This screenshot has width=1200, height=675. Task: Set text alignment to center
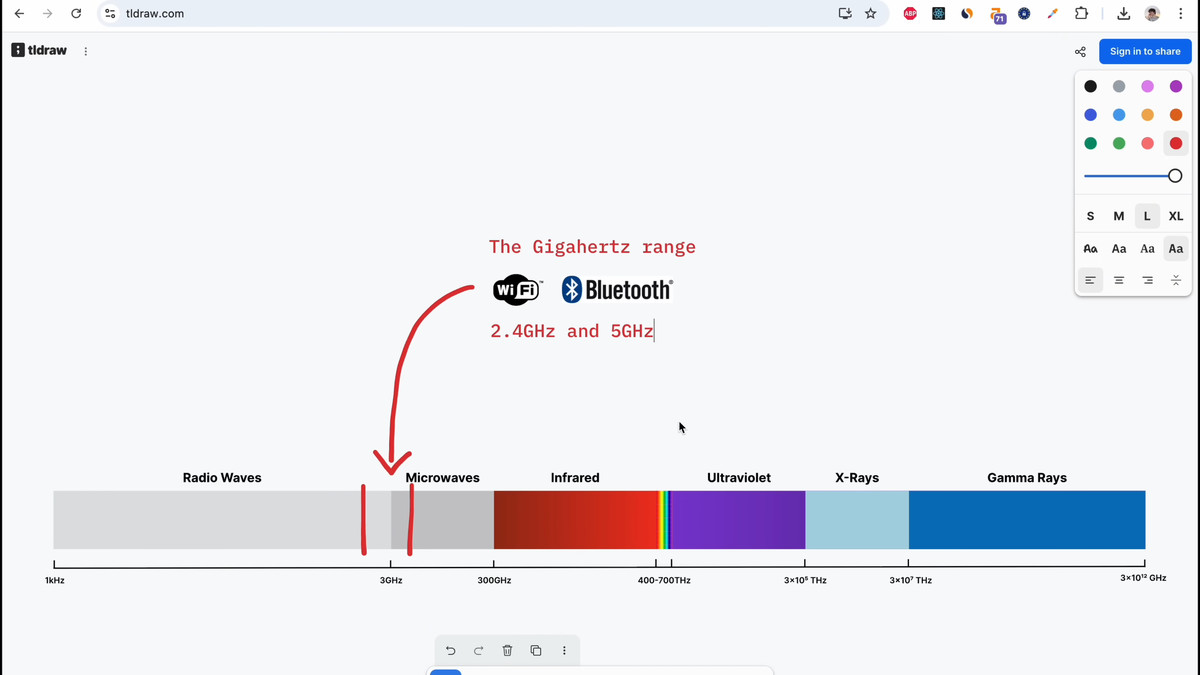1119,281
